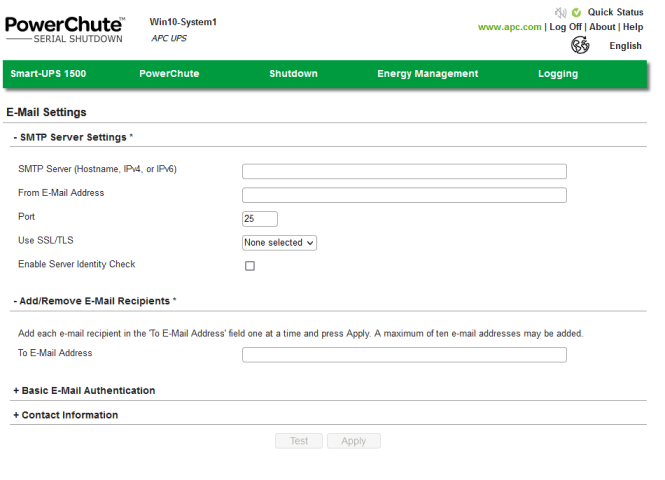Expand the Contact Information section
The height and width of the screenshot is (480, 665).
tap(66, 415)
